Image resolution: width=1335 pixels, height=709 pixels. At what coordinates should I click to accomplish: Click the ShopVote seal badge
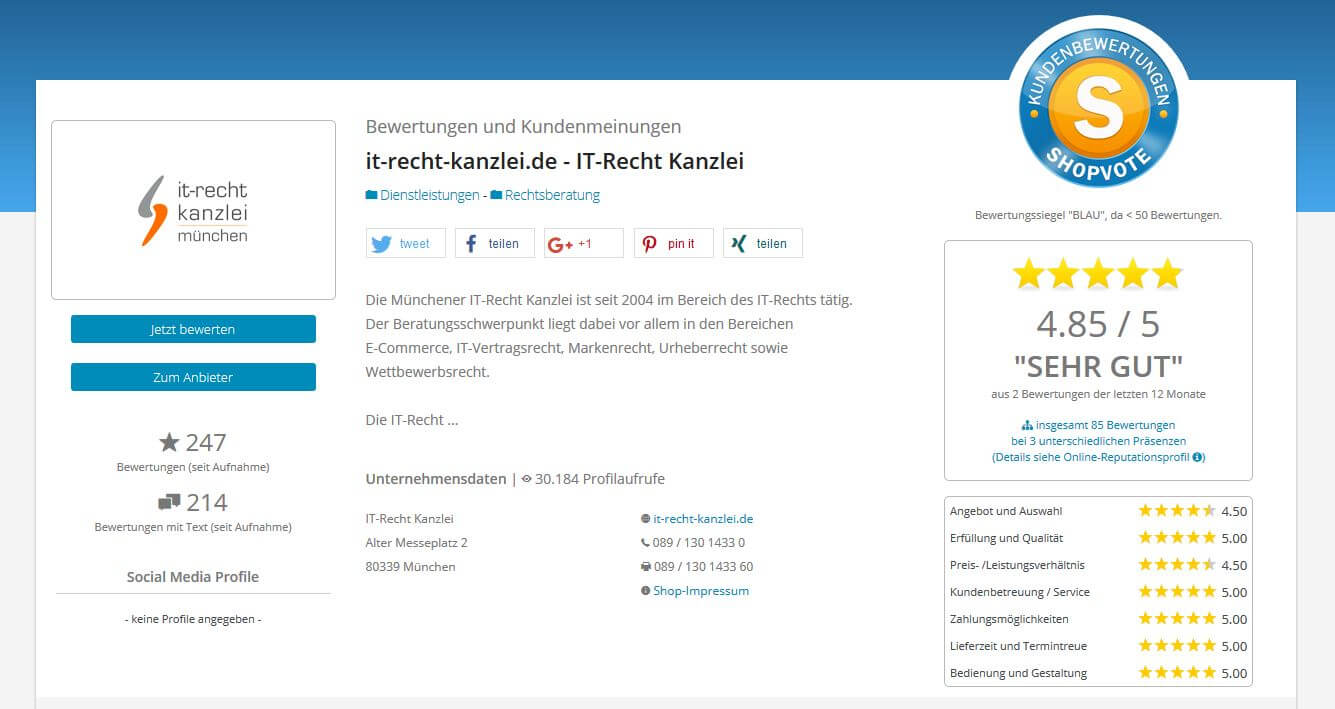click(1098, 105)
